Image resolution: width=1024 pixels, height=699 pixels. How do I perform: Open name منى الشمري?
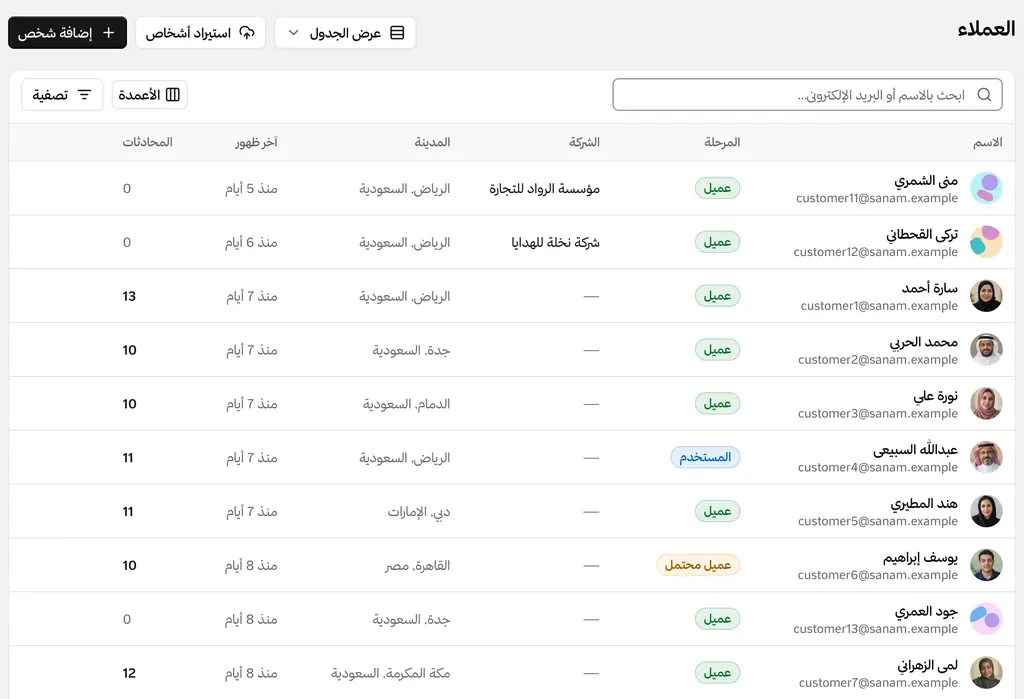(x=926, y=180)
